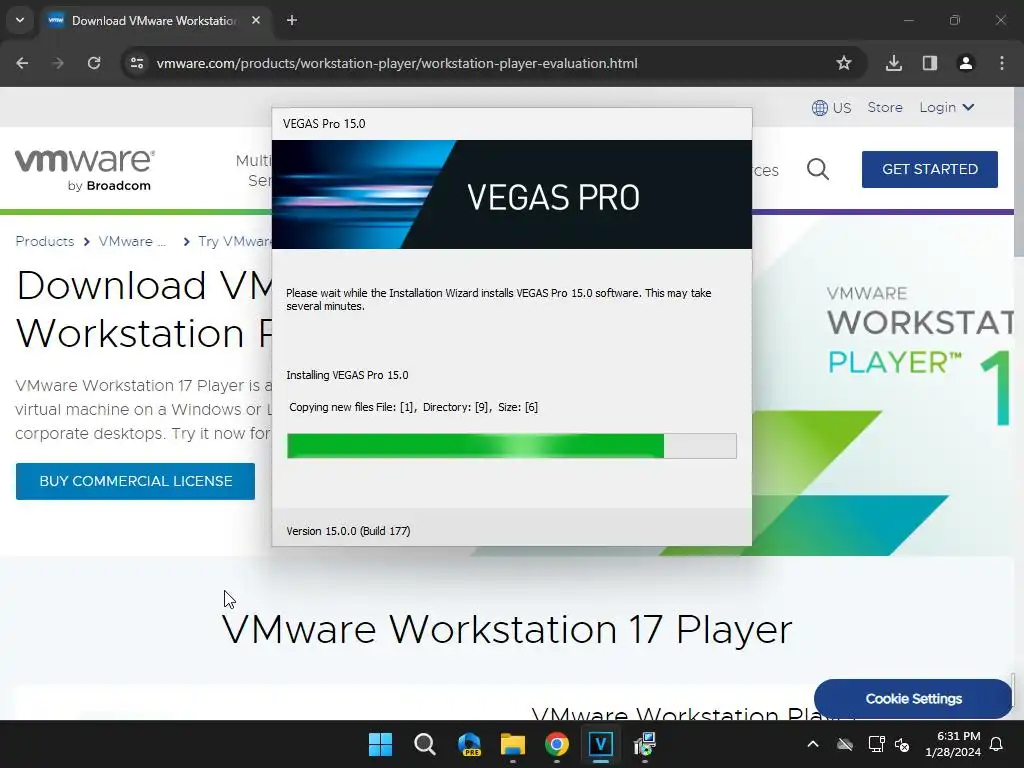Click the GET STARTED button
Viewport: 1024px width, 768px height.
click(x=930, y=169)
